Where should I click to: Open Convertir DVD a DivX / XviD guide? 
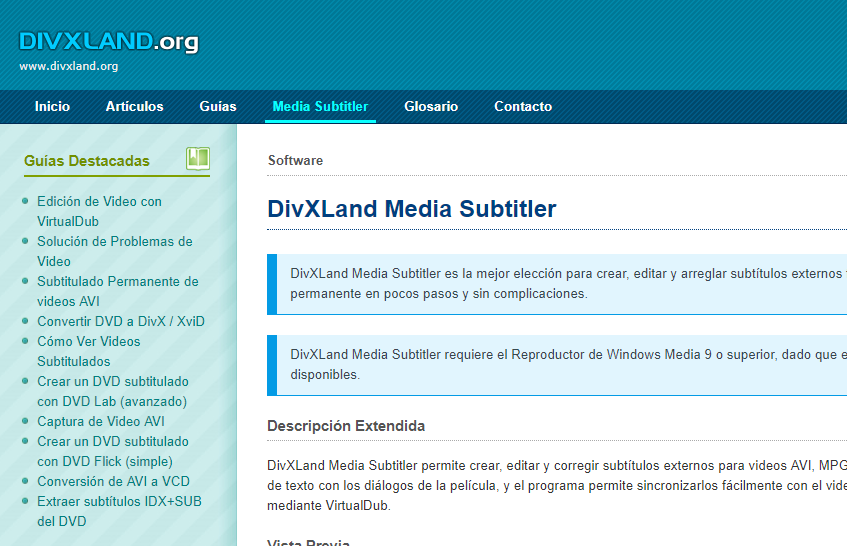click(x=121, y=321)
